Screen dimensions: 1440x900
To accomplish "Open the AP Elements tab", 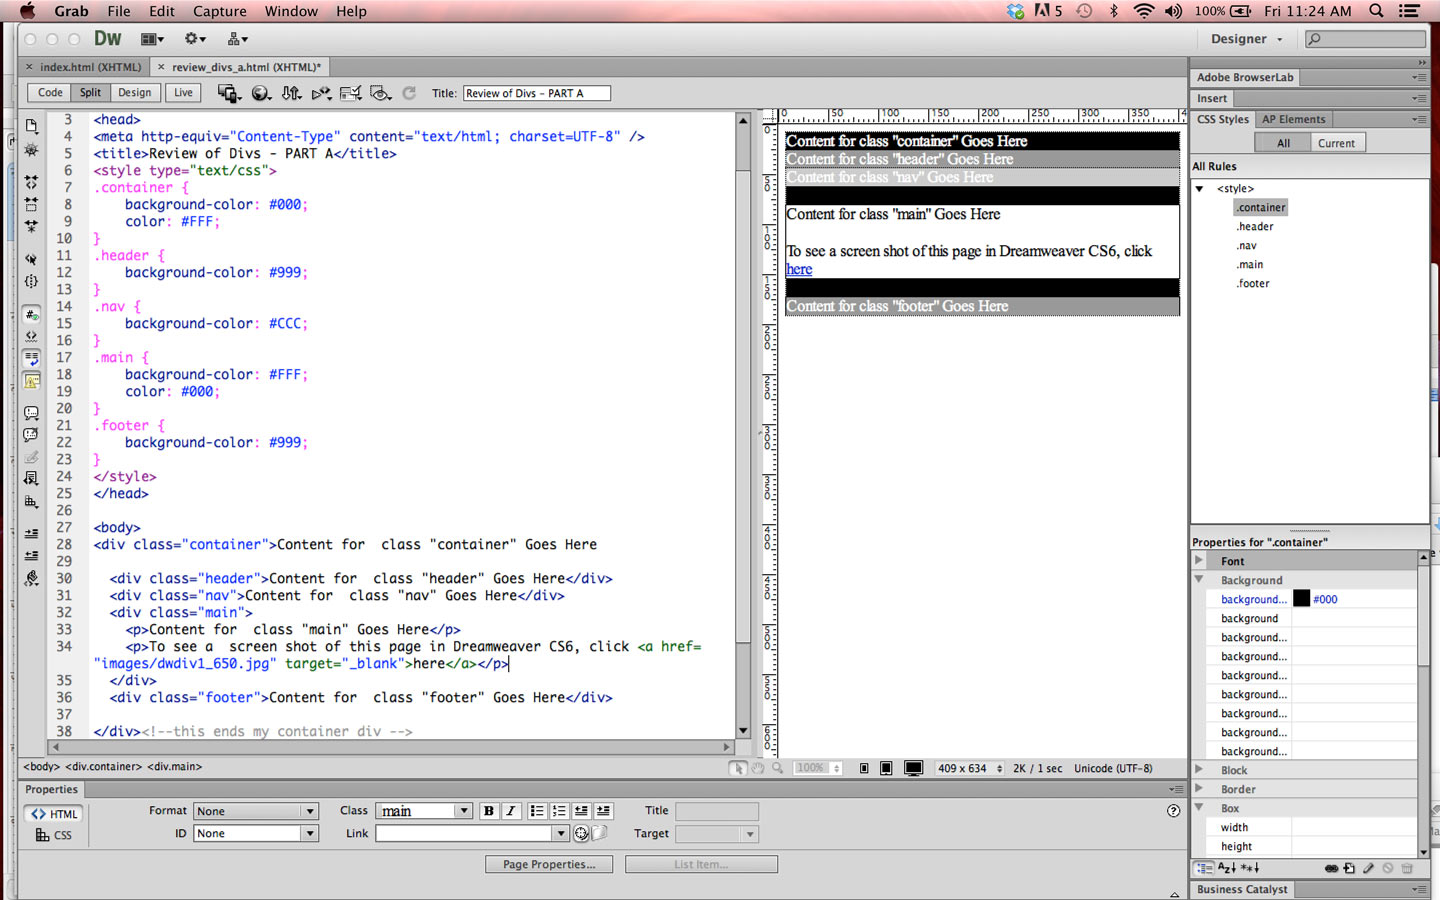I will 1293,119.
